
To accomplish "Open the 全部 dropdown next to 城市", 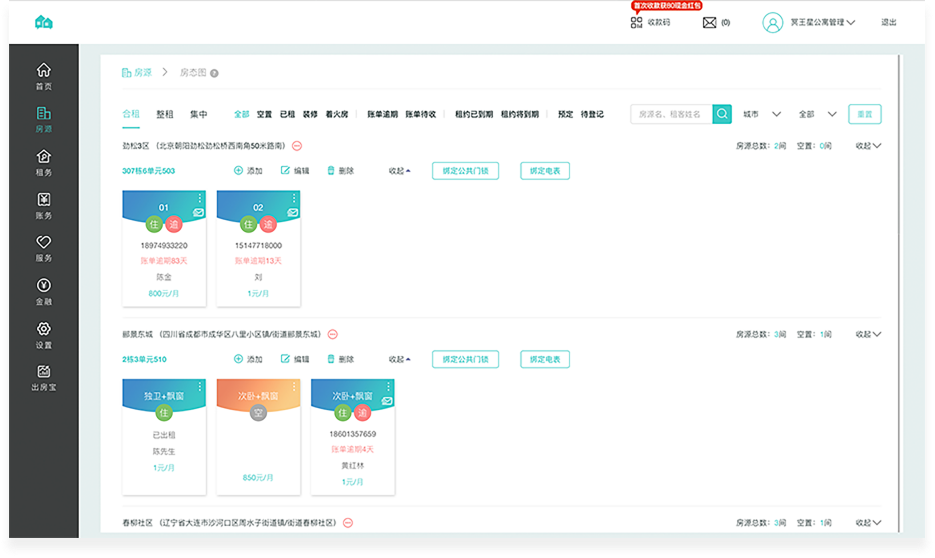I will pos(818,114).
